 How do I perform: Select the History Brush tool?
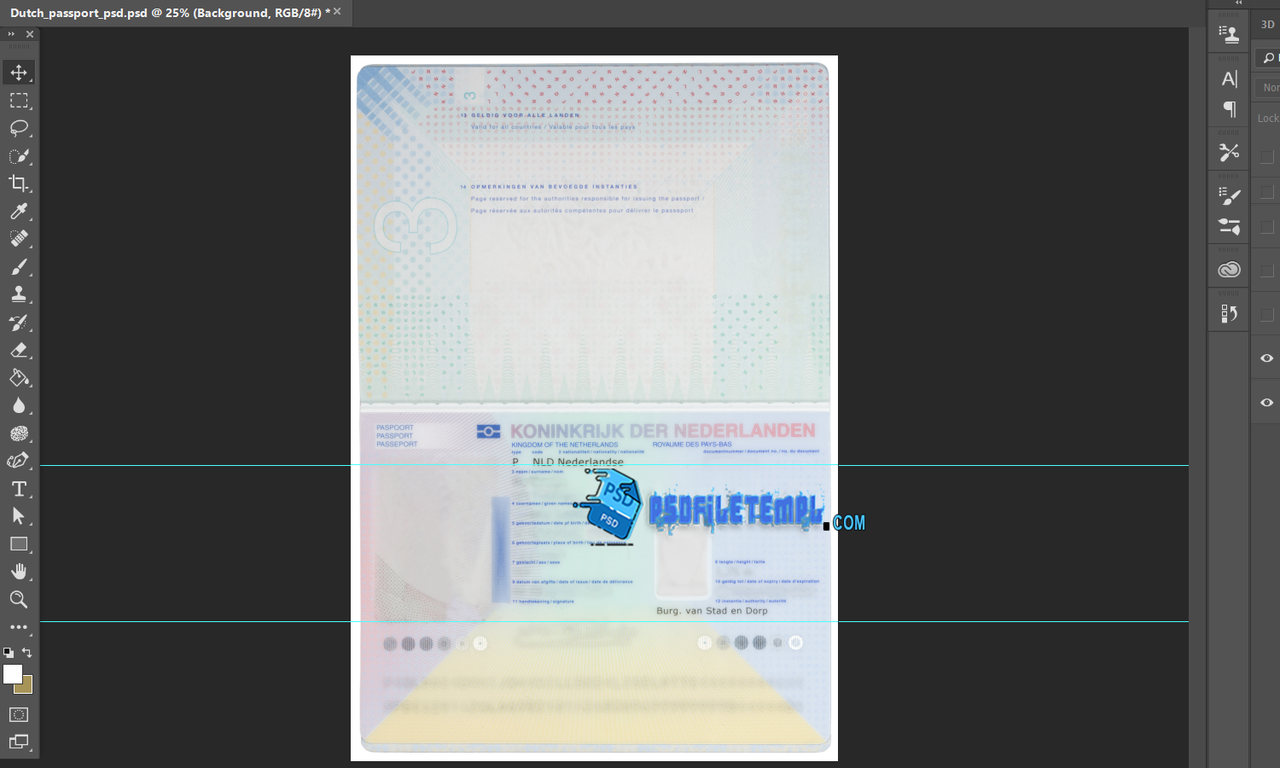point(19,323)
